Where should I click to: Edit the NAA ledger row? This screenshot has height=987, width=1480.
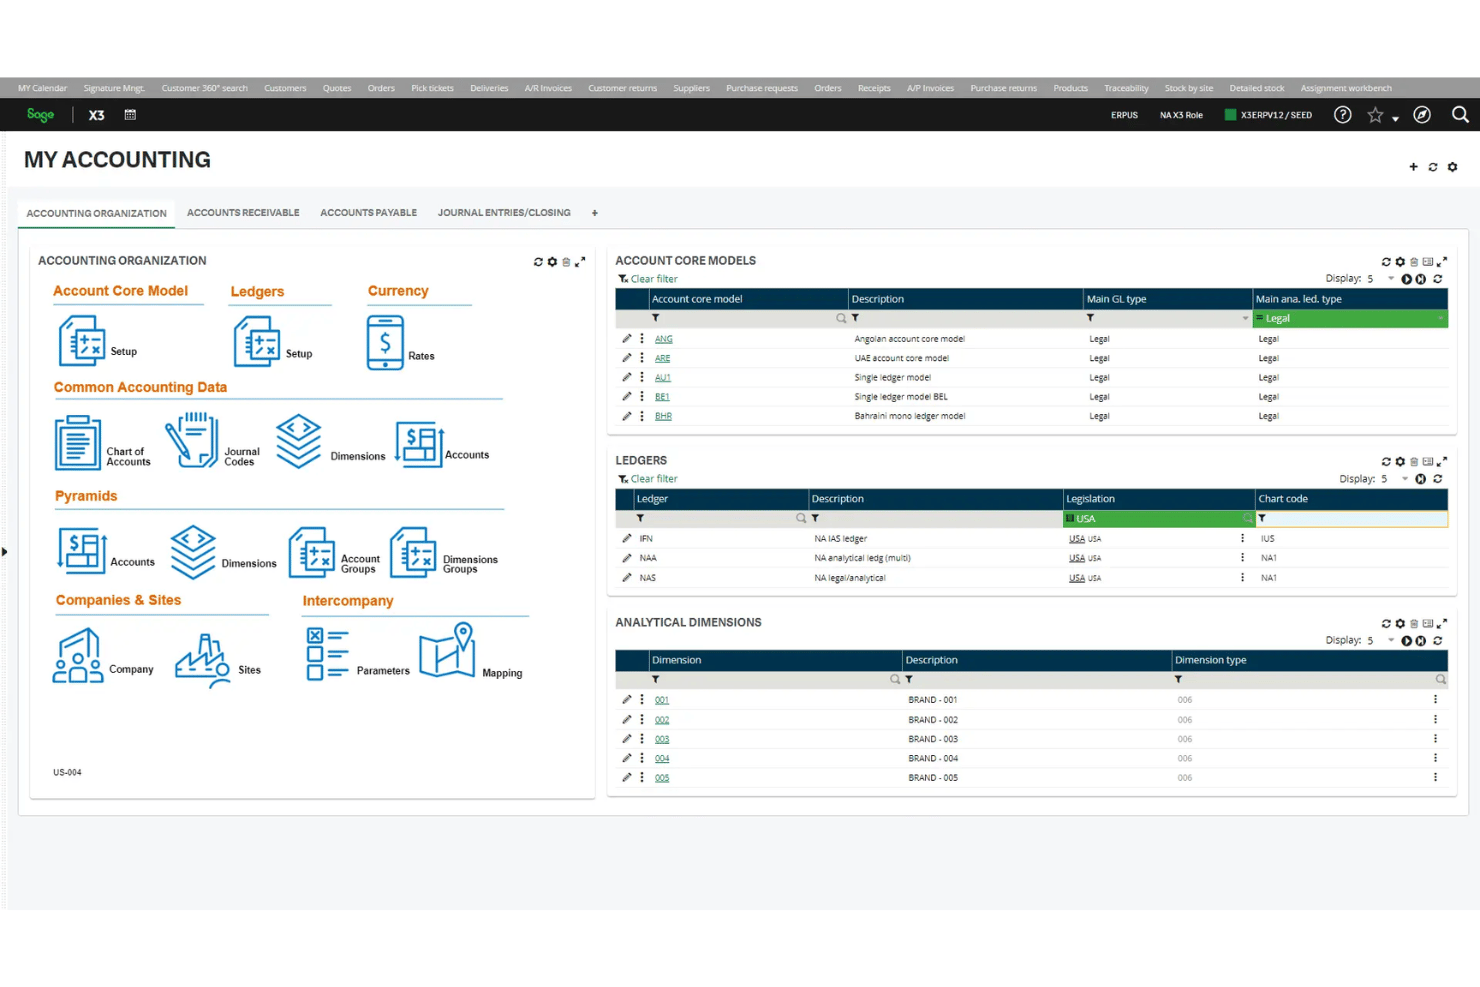[x=627, y=558]
